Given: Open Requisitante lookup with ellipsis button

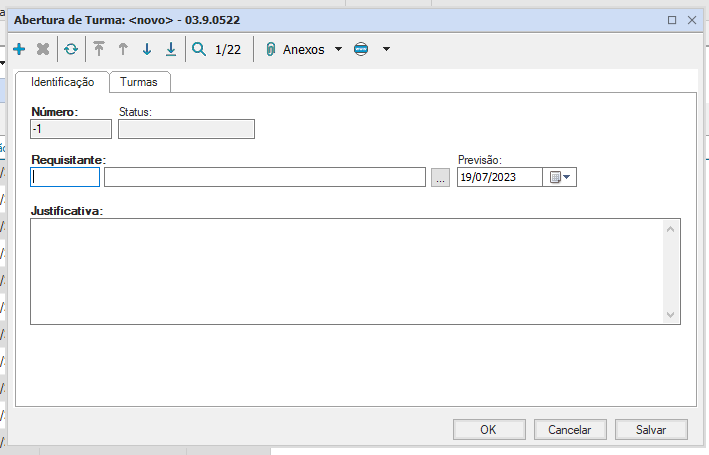Looking at the screenshot, I should click(440, 178).
